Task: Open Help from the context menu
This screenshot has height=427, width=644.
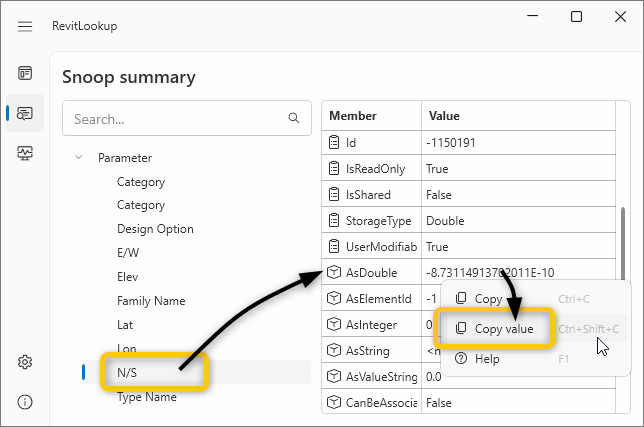Action: pos(487,358)
